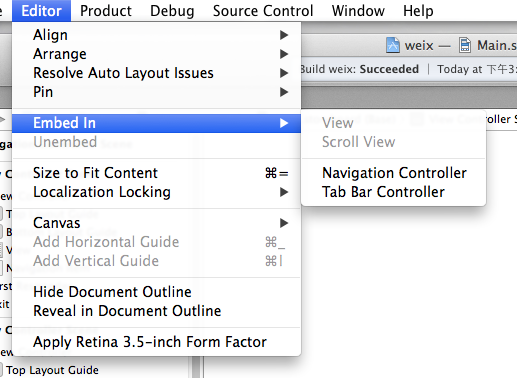Expand the Align submenu arrow
517x378 pixels.
(x=284, y=35)
